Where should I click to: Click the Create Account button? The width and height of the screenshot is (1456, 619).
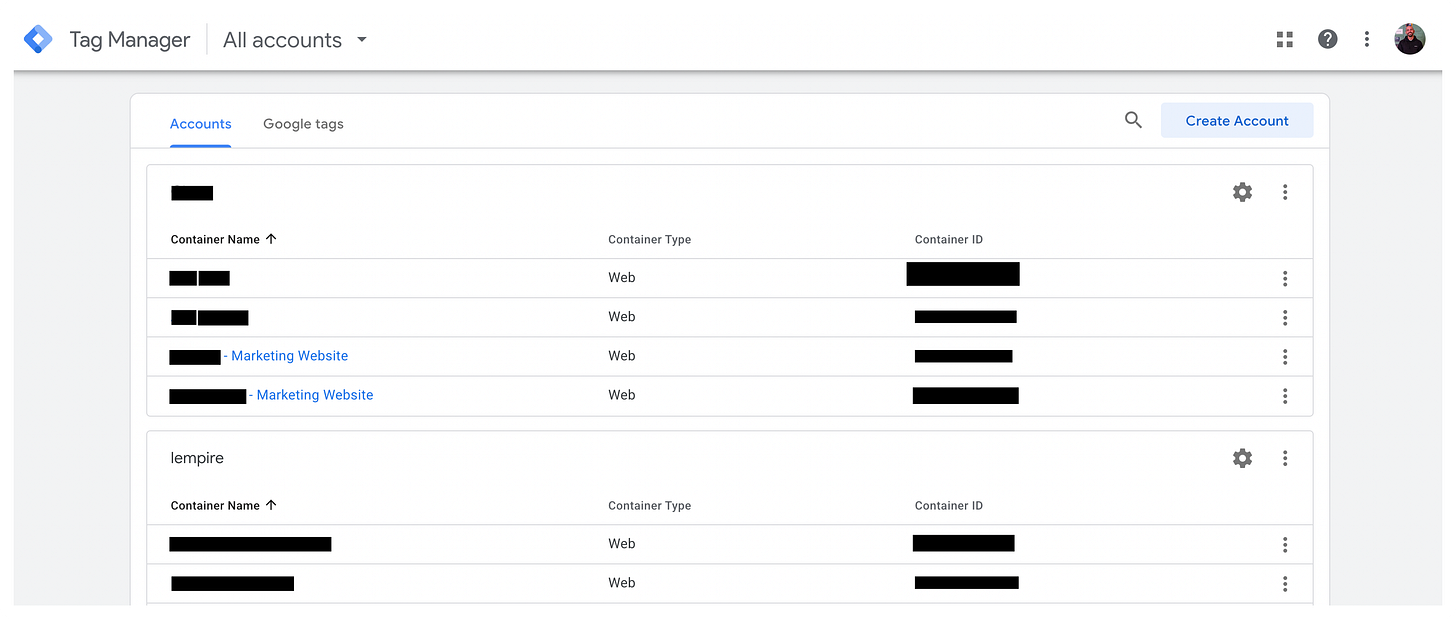[x=1237, y=120]
